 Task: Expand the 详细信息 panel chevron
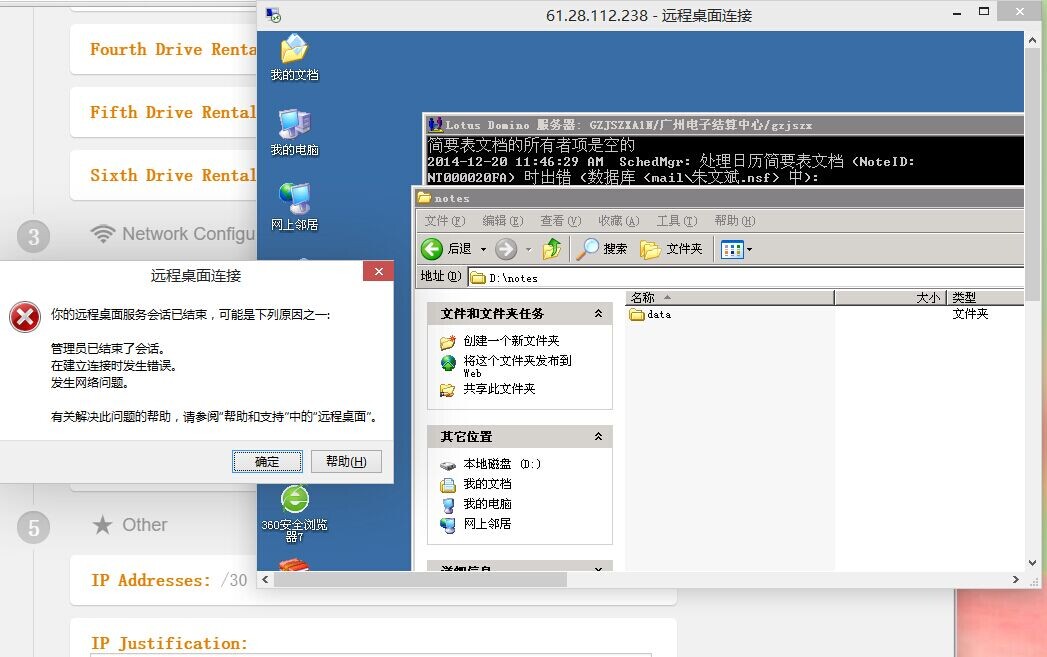tap(598, 568)
